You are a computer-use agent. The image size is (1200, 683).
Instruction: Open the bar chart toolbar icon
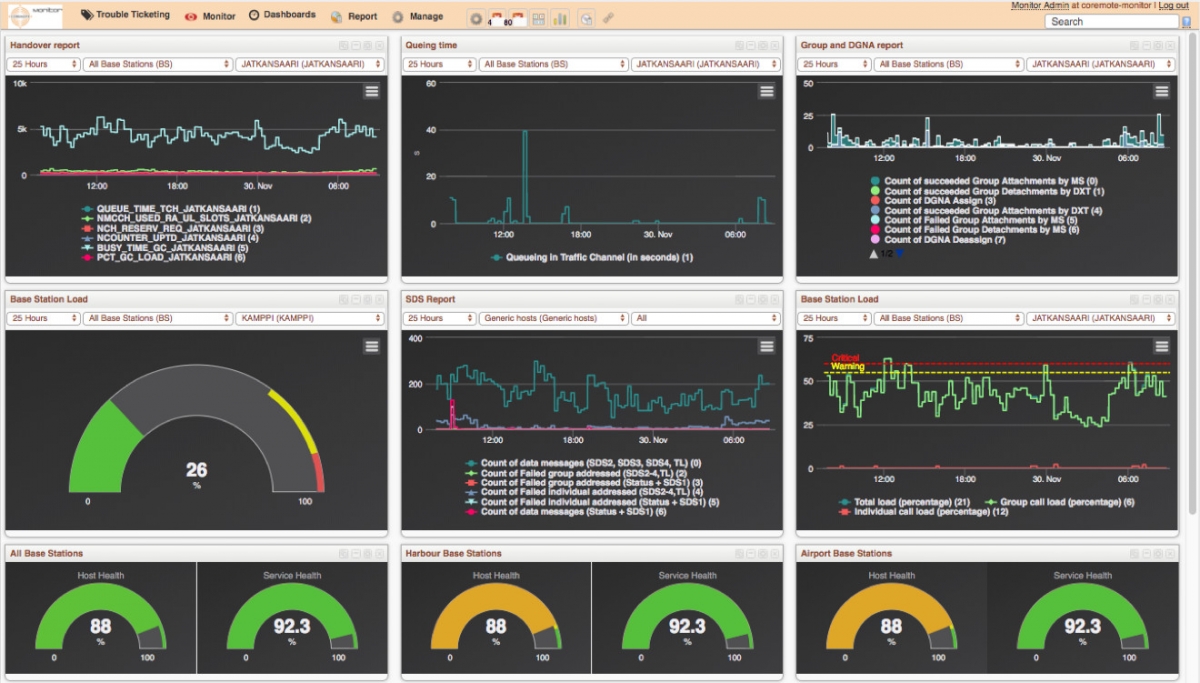point(560,18)
